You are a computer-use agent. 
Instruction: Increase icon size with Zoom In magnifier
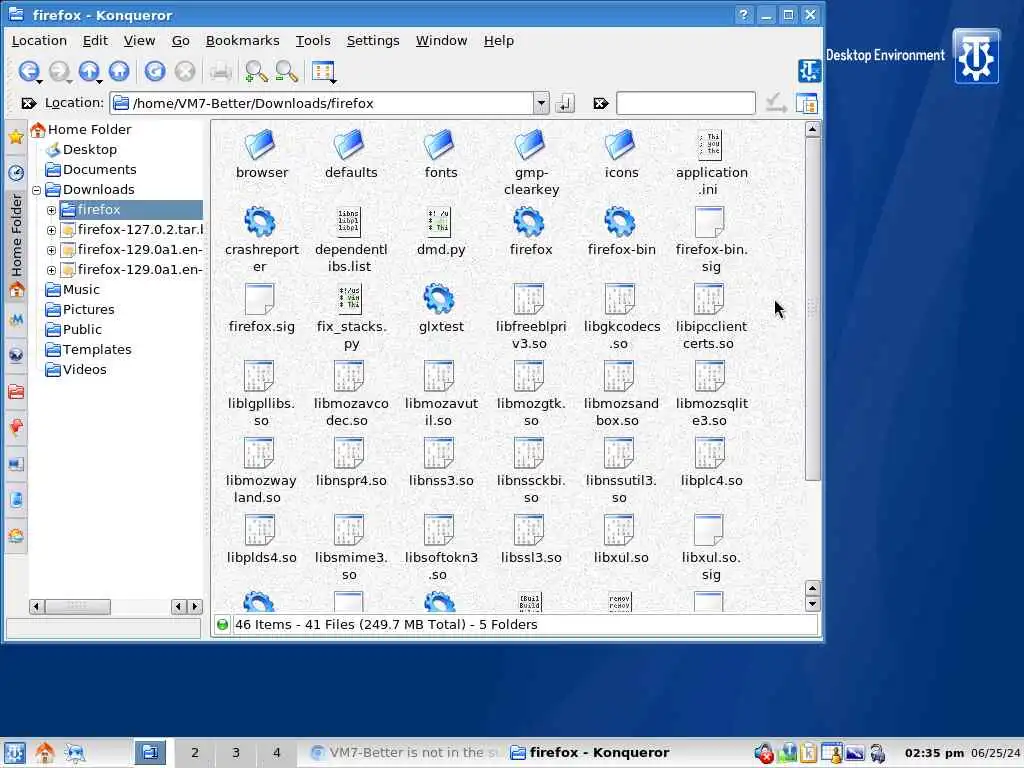[x=256, y=71]
